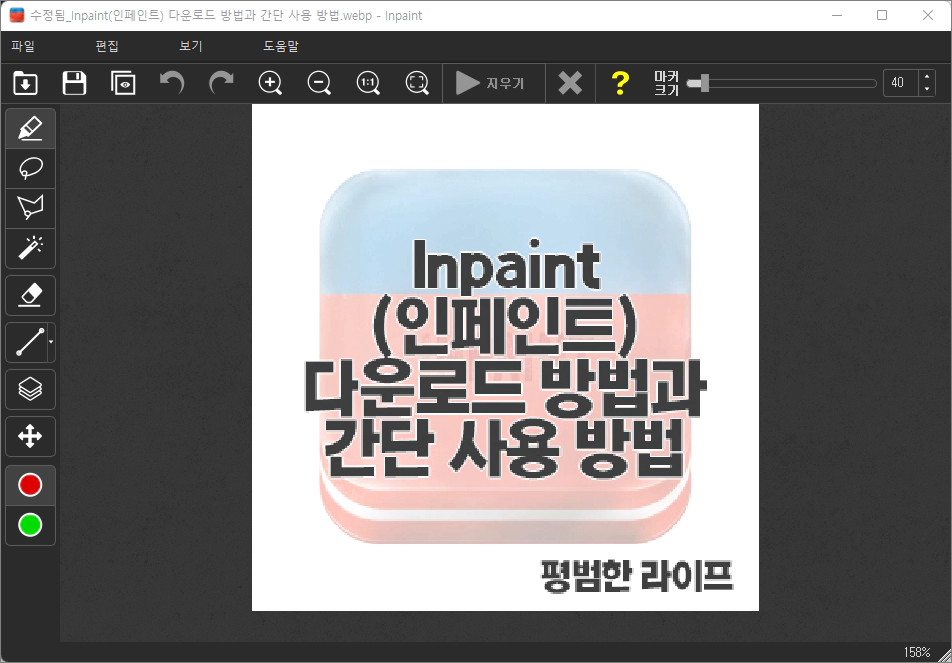Show the original image with the eye icon
The height and width of the screenshot is (663, 952).
[x=123, y=83]
